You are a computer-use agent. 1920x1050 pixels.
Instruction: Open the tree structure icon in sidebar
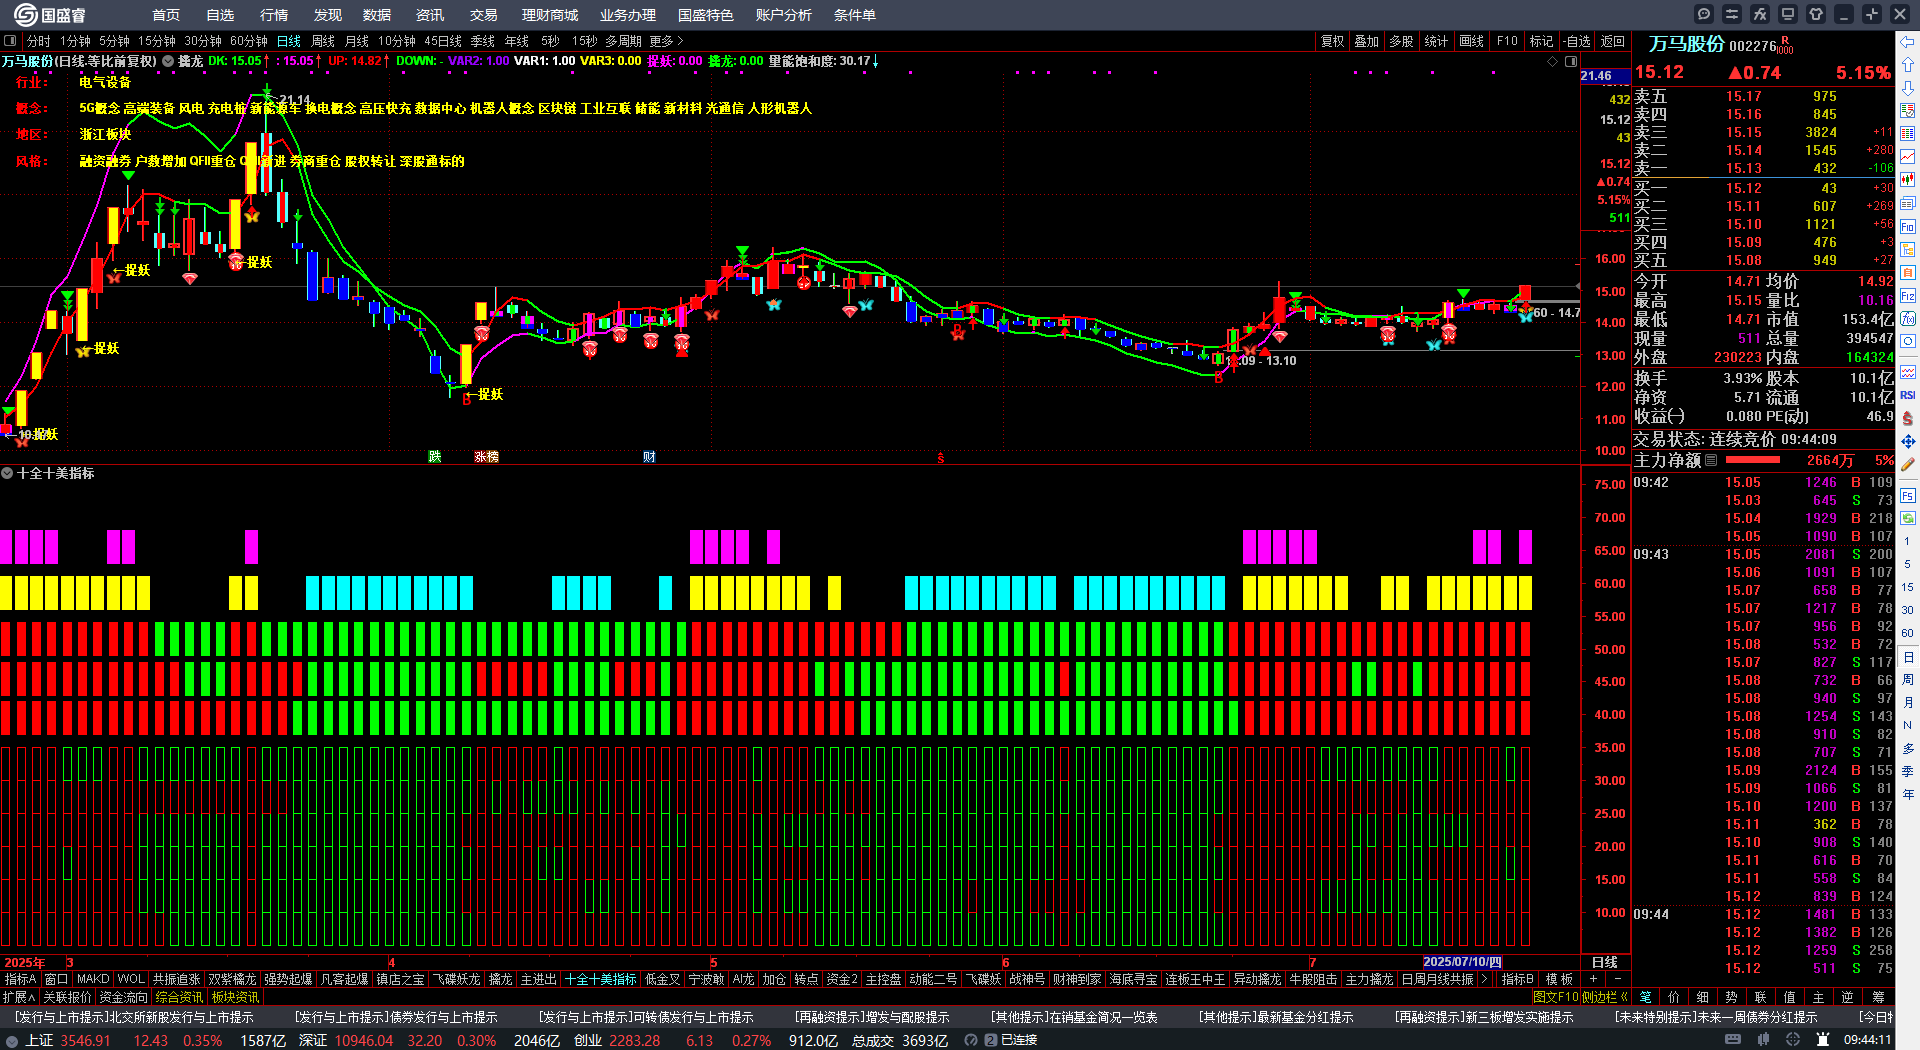coord(1908,249)
